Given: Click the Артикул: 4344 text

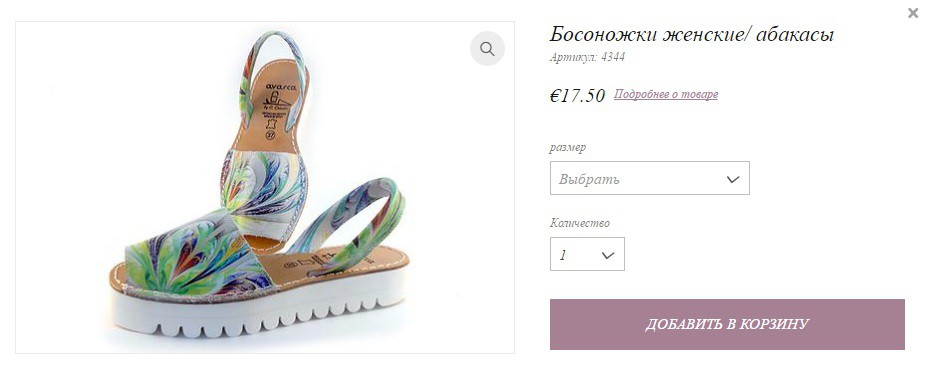Looking at the screenshot, I should click(x=587, y=57).
